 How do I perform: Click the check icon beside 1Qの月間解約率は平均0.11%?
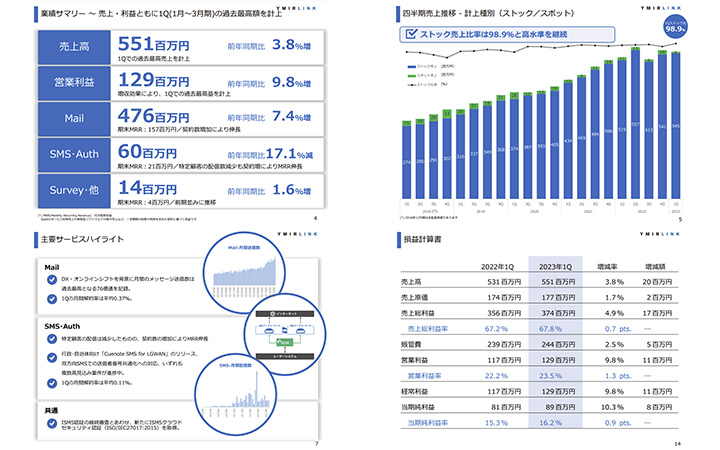[52, 383]
